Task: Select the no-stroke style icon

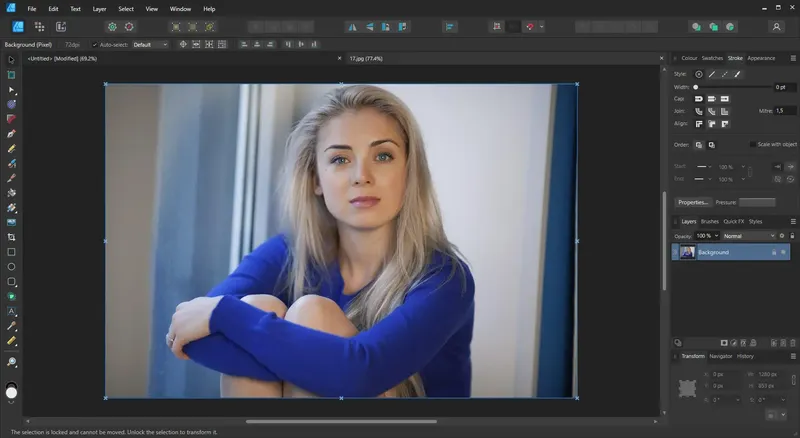Action: pyautogui.click(x=698, y=74)
